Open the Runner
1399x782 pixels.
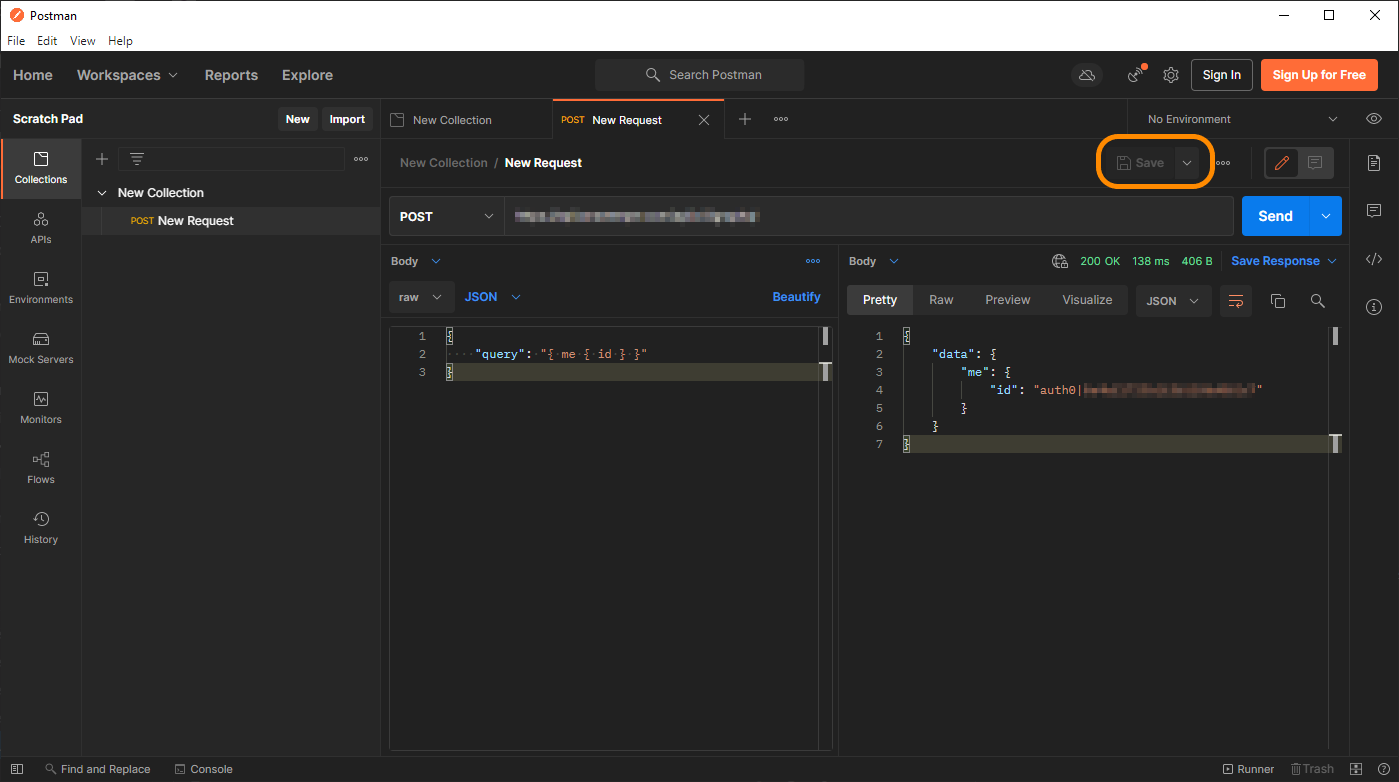coord(1248,769)
